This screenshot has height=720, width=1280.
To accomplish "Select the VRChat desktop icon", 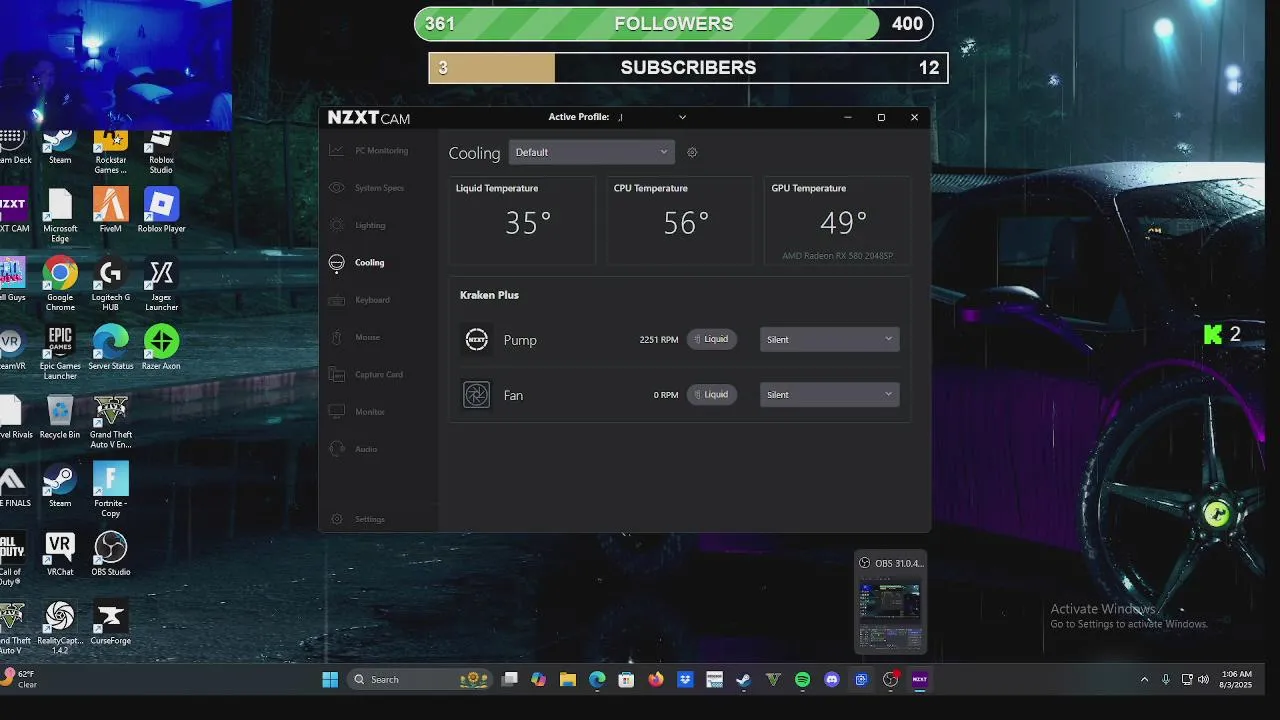I will (60, 554).
